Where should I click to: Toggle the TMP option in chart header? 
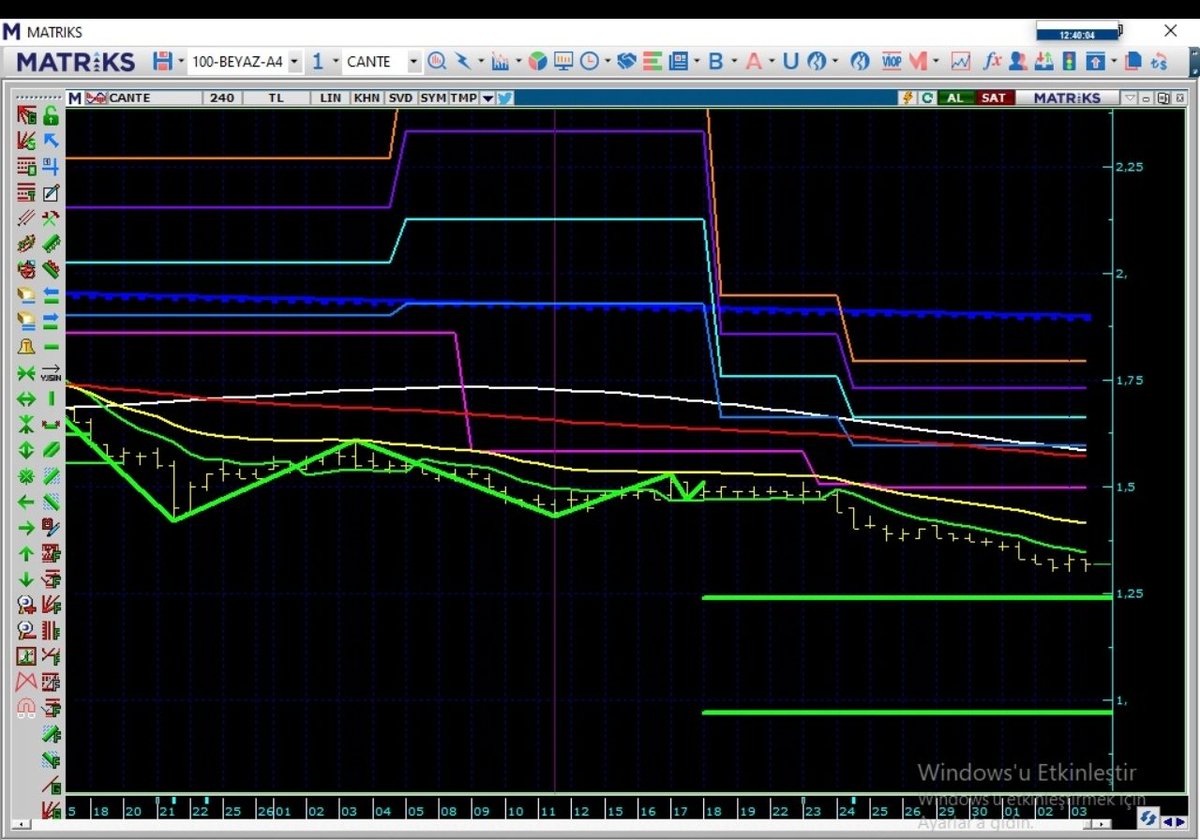(x=464, y=98)
